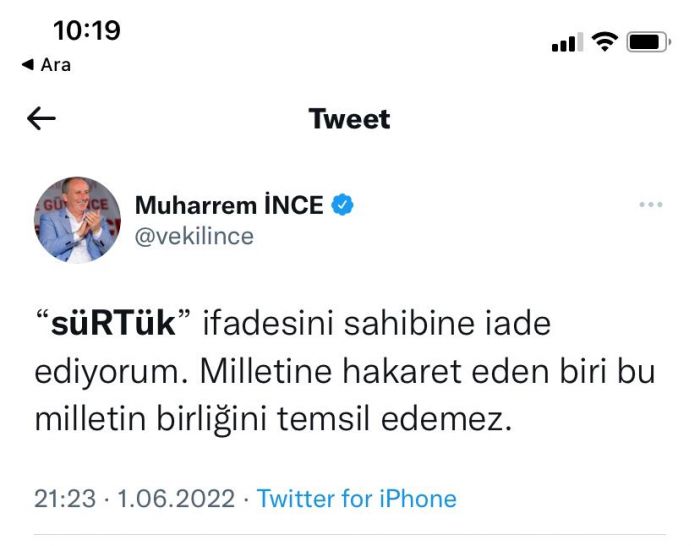Viewport: 700px width, 546px height.
Task: Tap the cellular signal strength icon
Action: point(566,44)
